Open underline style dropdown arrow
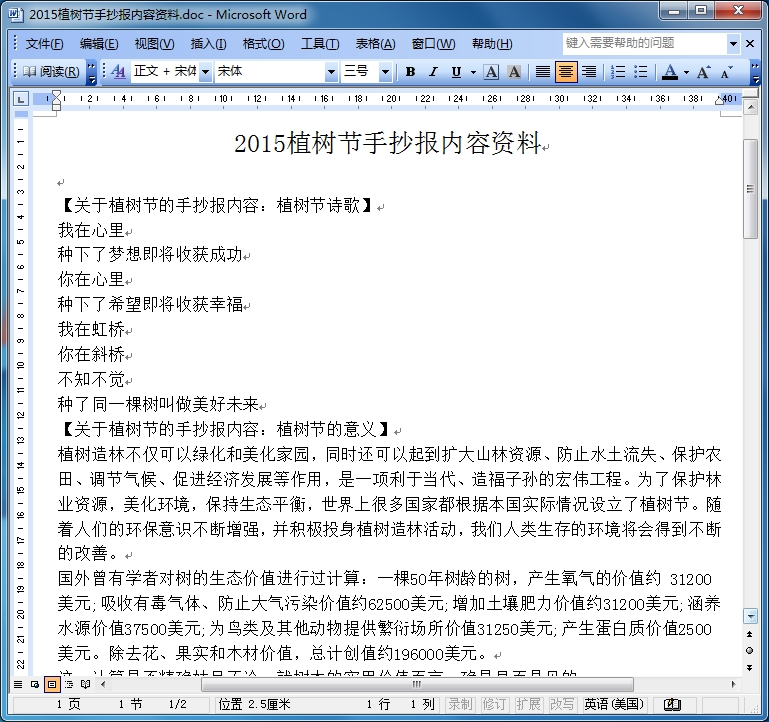This screenshot has width=769, height=722. click(473, 72)
